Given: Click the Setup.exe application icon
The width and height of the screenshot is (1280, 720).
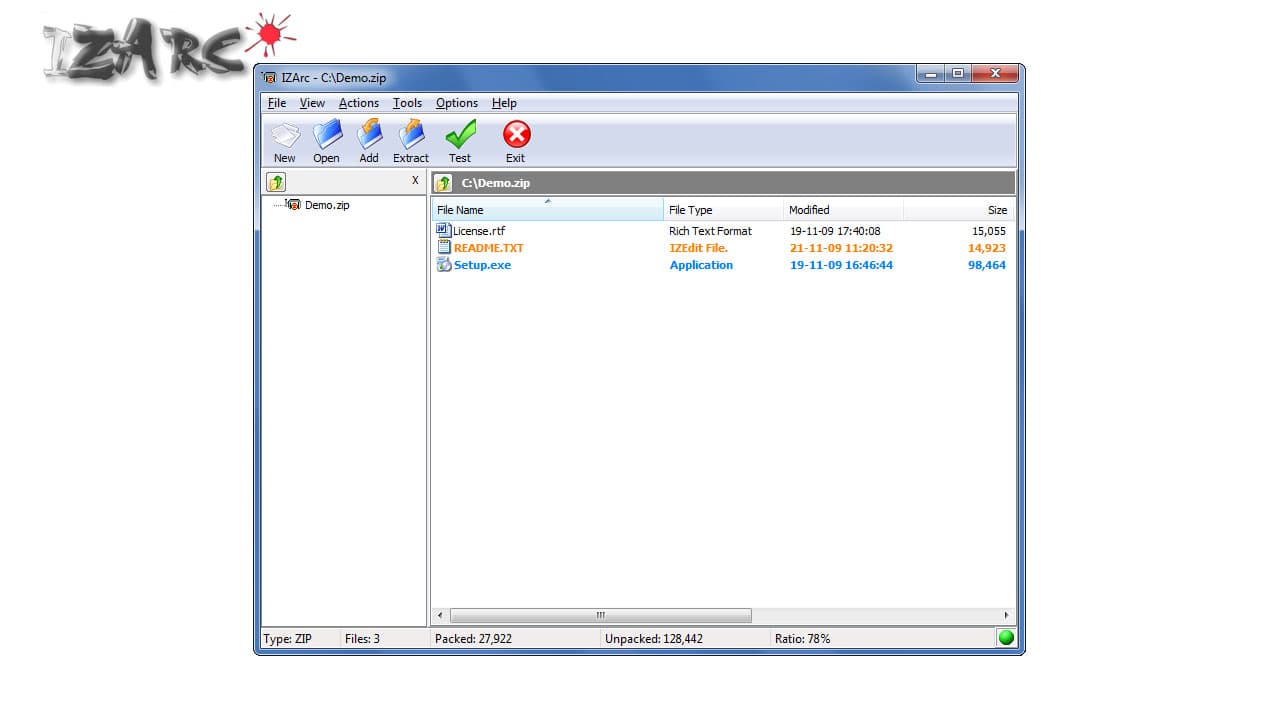Looking at the screenshot, I should click(x=443, y=264).
